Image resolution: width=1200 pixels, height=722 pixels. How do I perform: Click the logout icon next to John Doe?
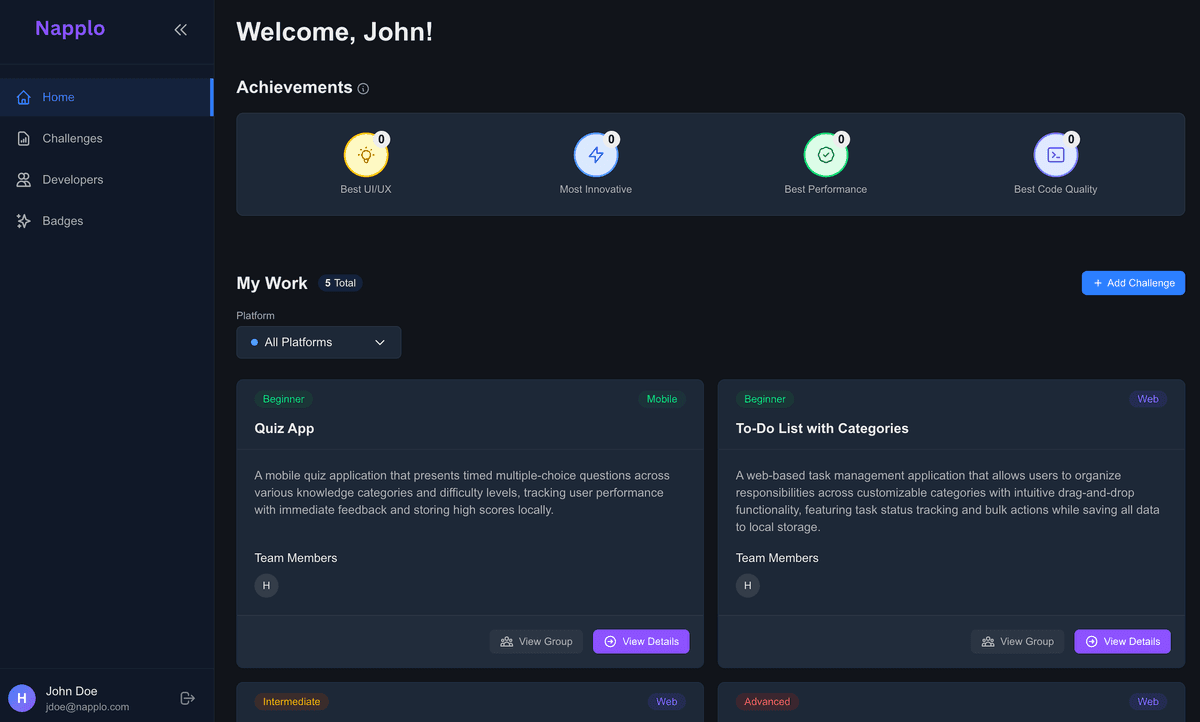[187, 698]
